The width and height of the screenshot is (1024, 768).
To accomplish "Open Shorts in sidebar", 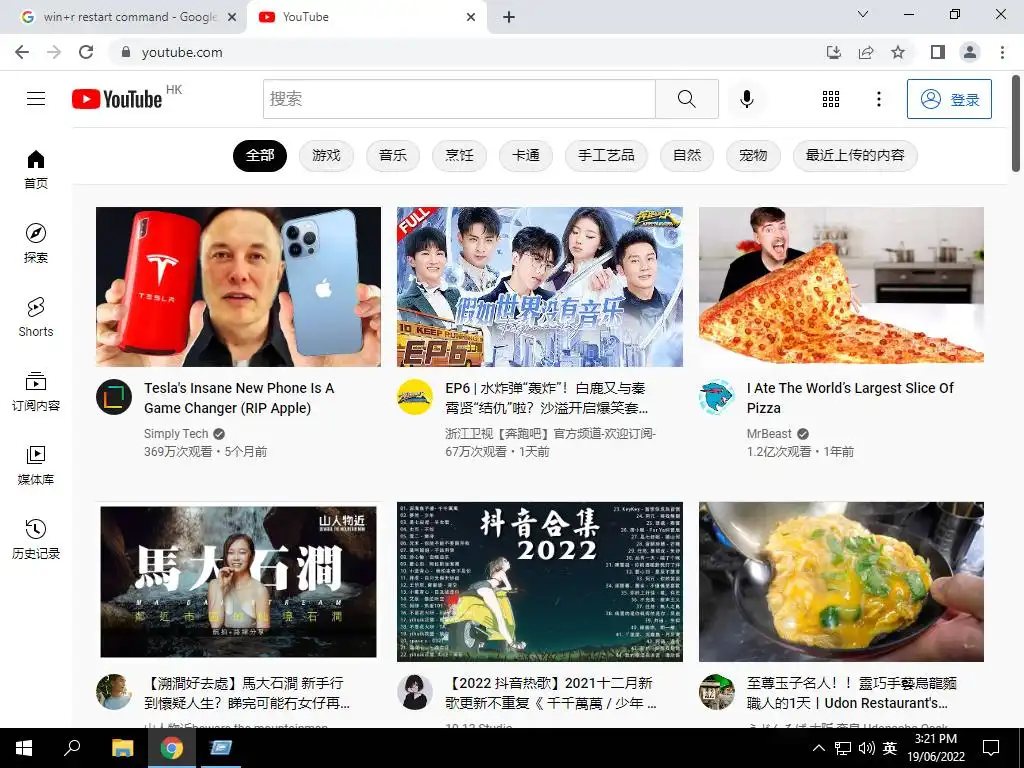I will tap(36, 317).
